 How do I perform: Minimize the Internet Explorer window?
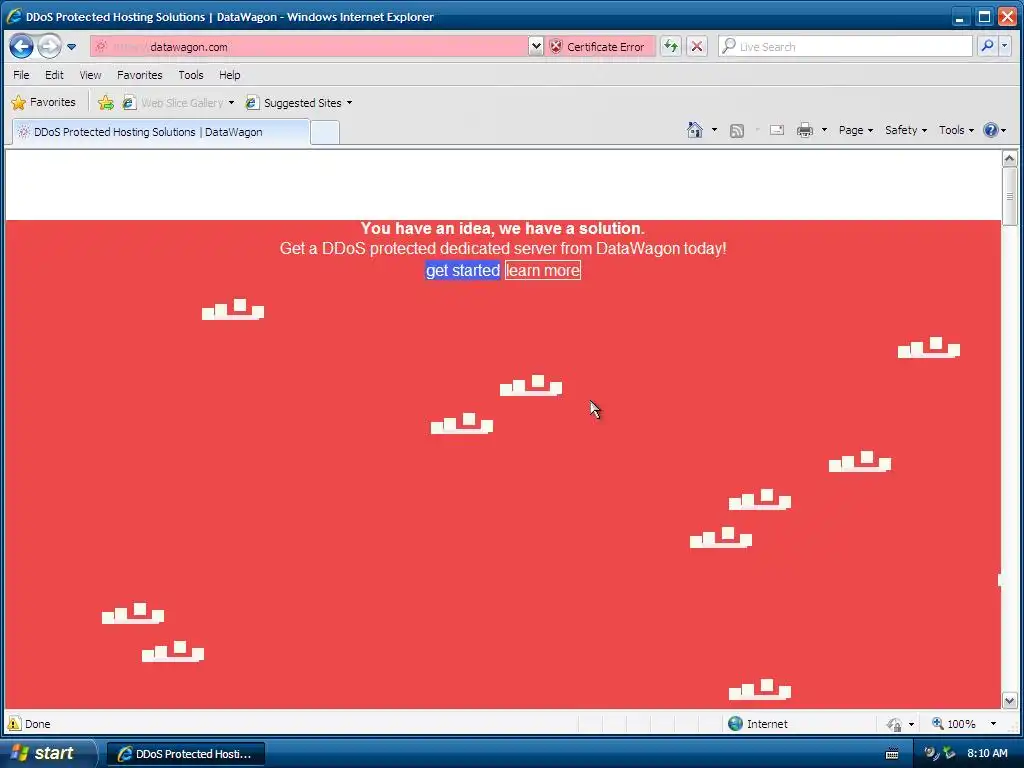coord(959,16)
